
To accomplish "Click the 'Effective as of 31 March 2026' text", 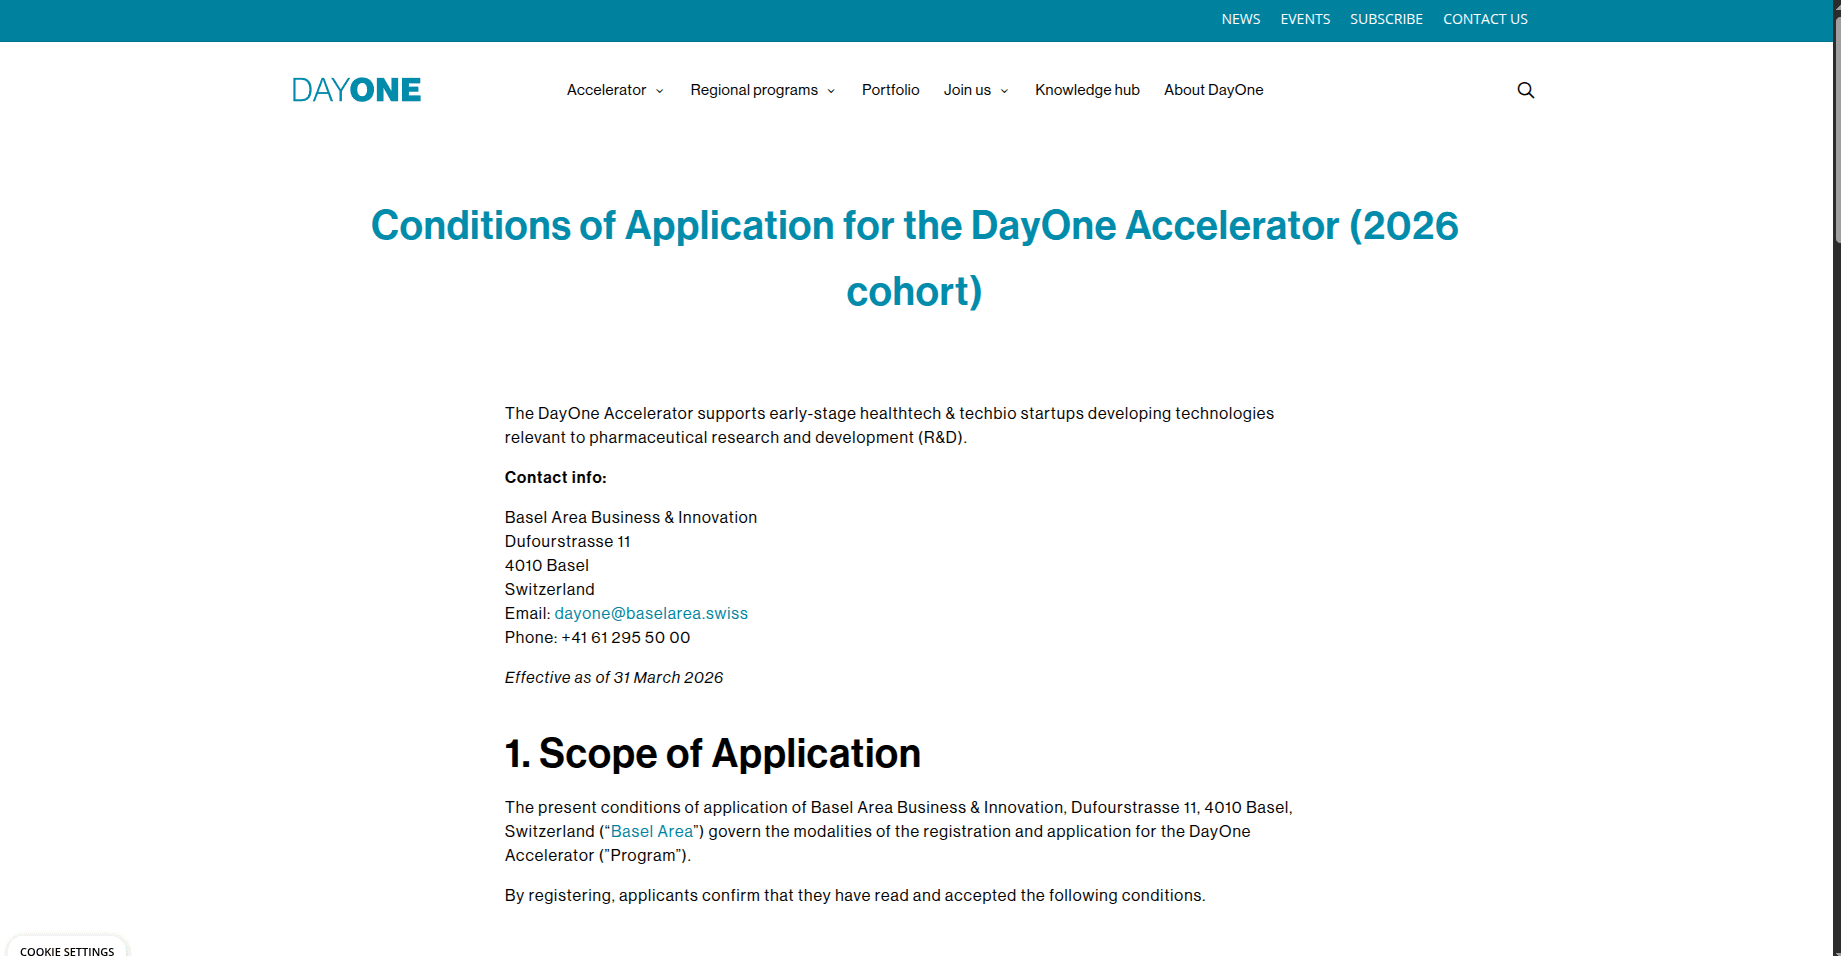I will pyautogui.click(x=613, y=677).
